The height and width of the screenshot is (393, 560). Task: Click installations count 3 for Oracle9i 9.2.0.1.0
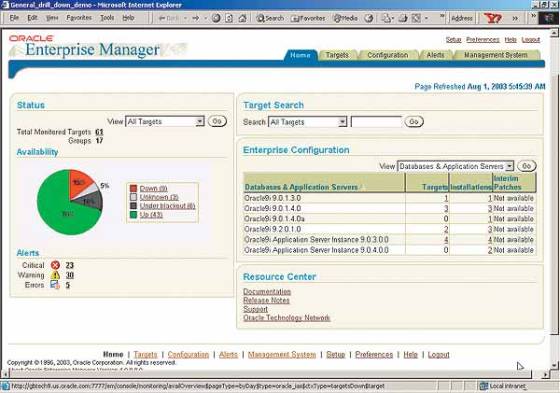click(490, 229)
